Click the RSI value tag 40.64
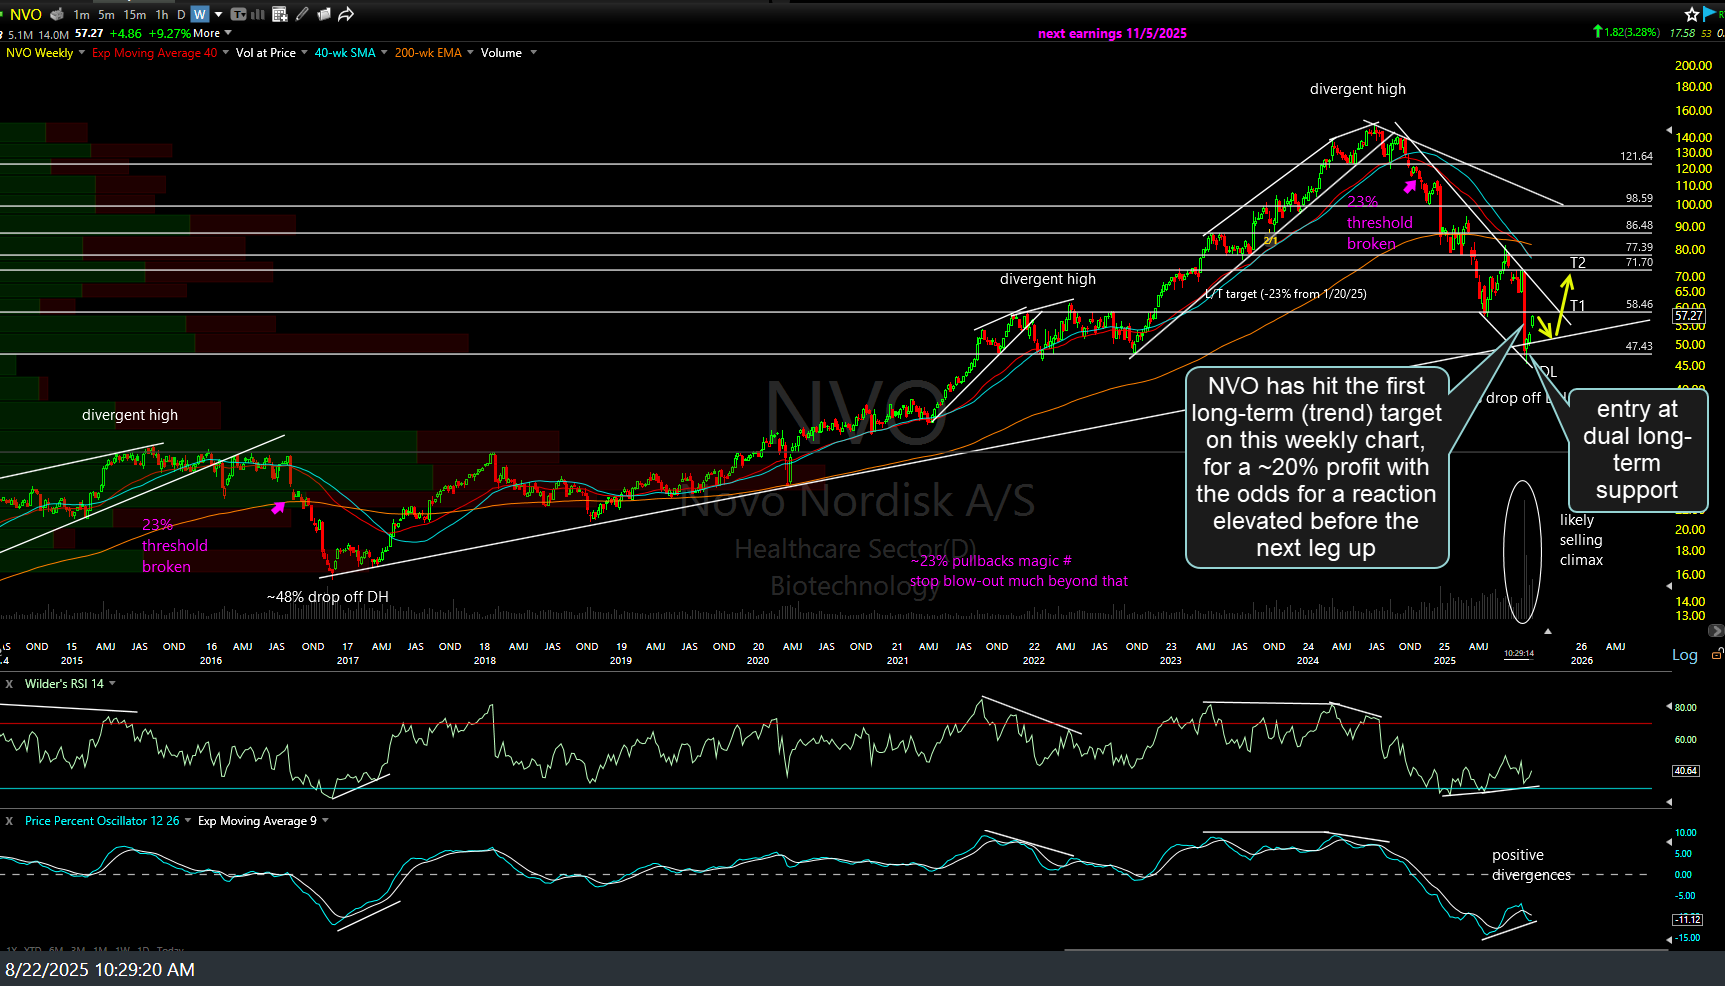 (x=1685, y=771)
